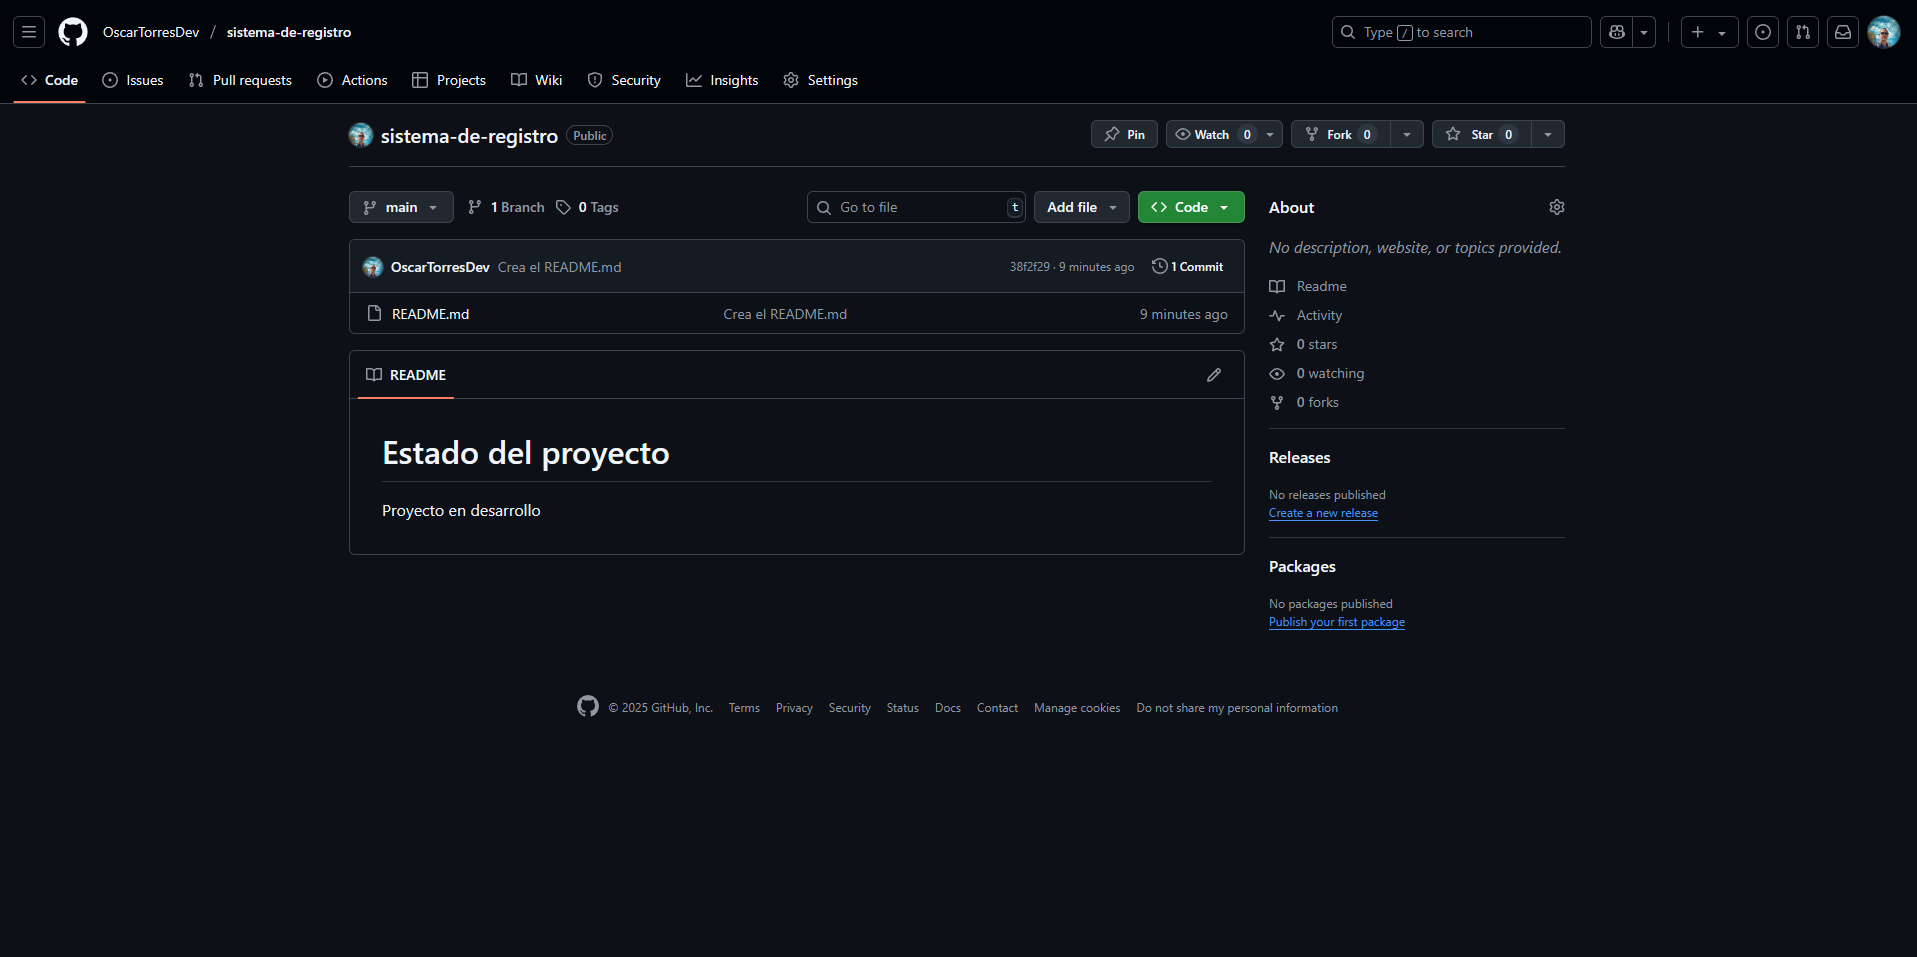Image resolution: width=1917 pixels, height=957 pixels.
Task: Expand the Fork options dropdown arrow
Action: [1407, 134]
